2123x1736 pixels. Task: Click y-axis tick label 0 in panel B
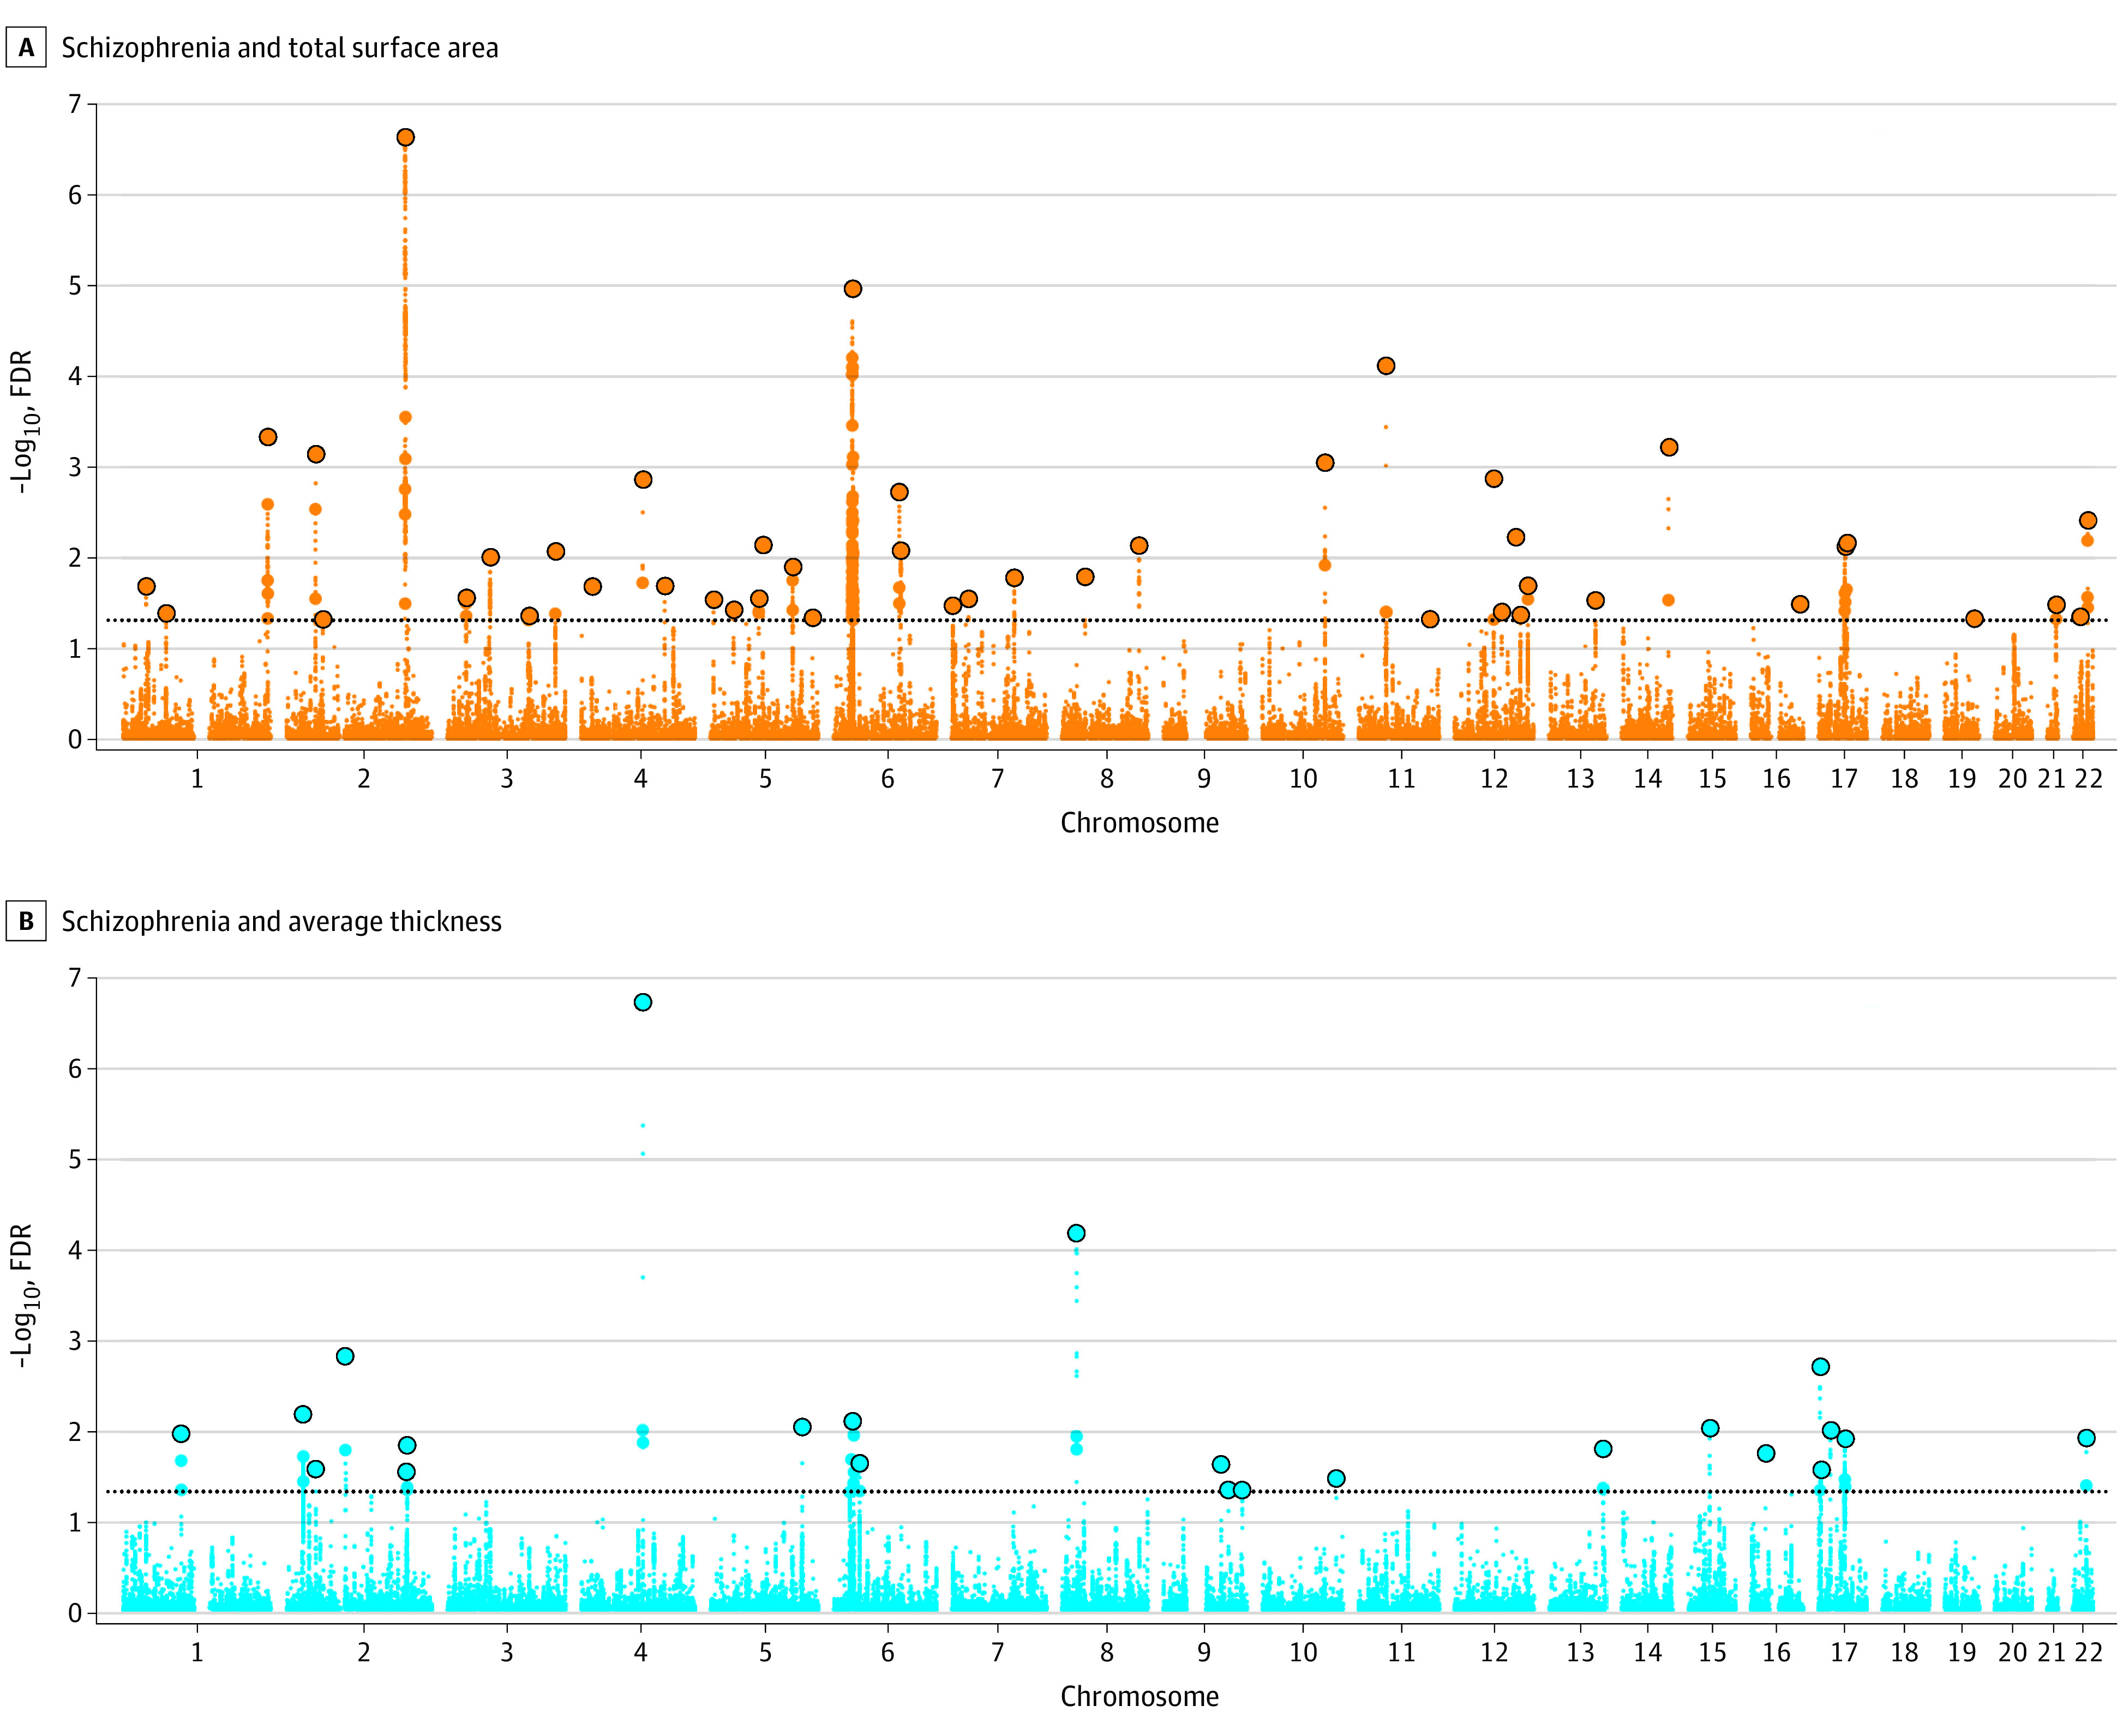coord(75,1613)
